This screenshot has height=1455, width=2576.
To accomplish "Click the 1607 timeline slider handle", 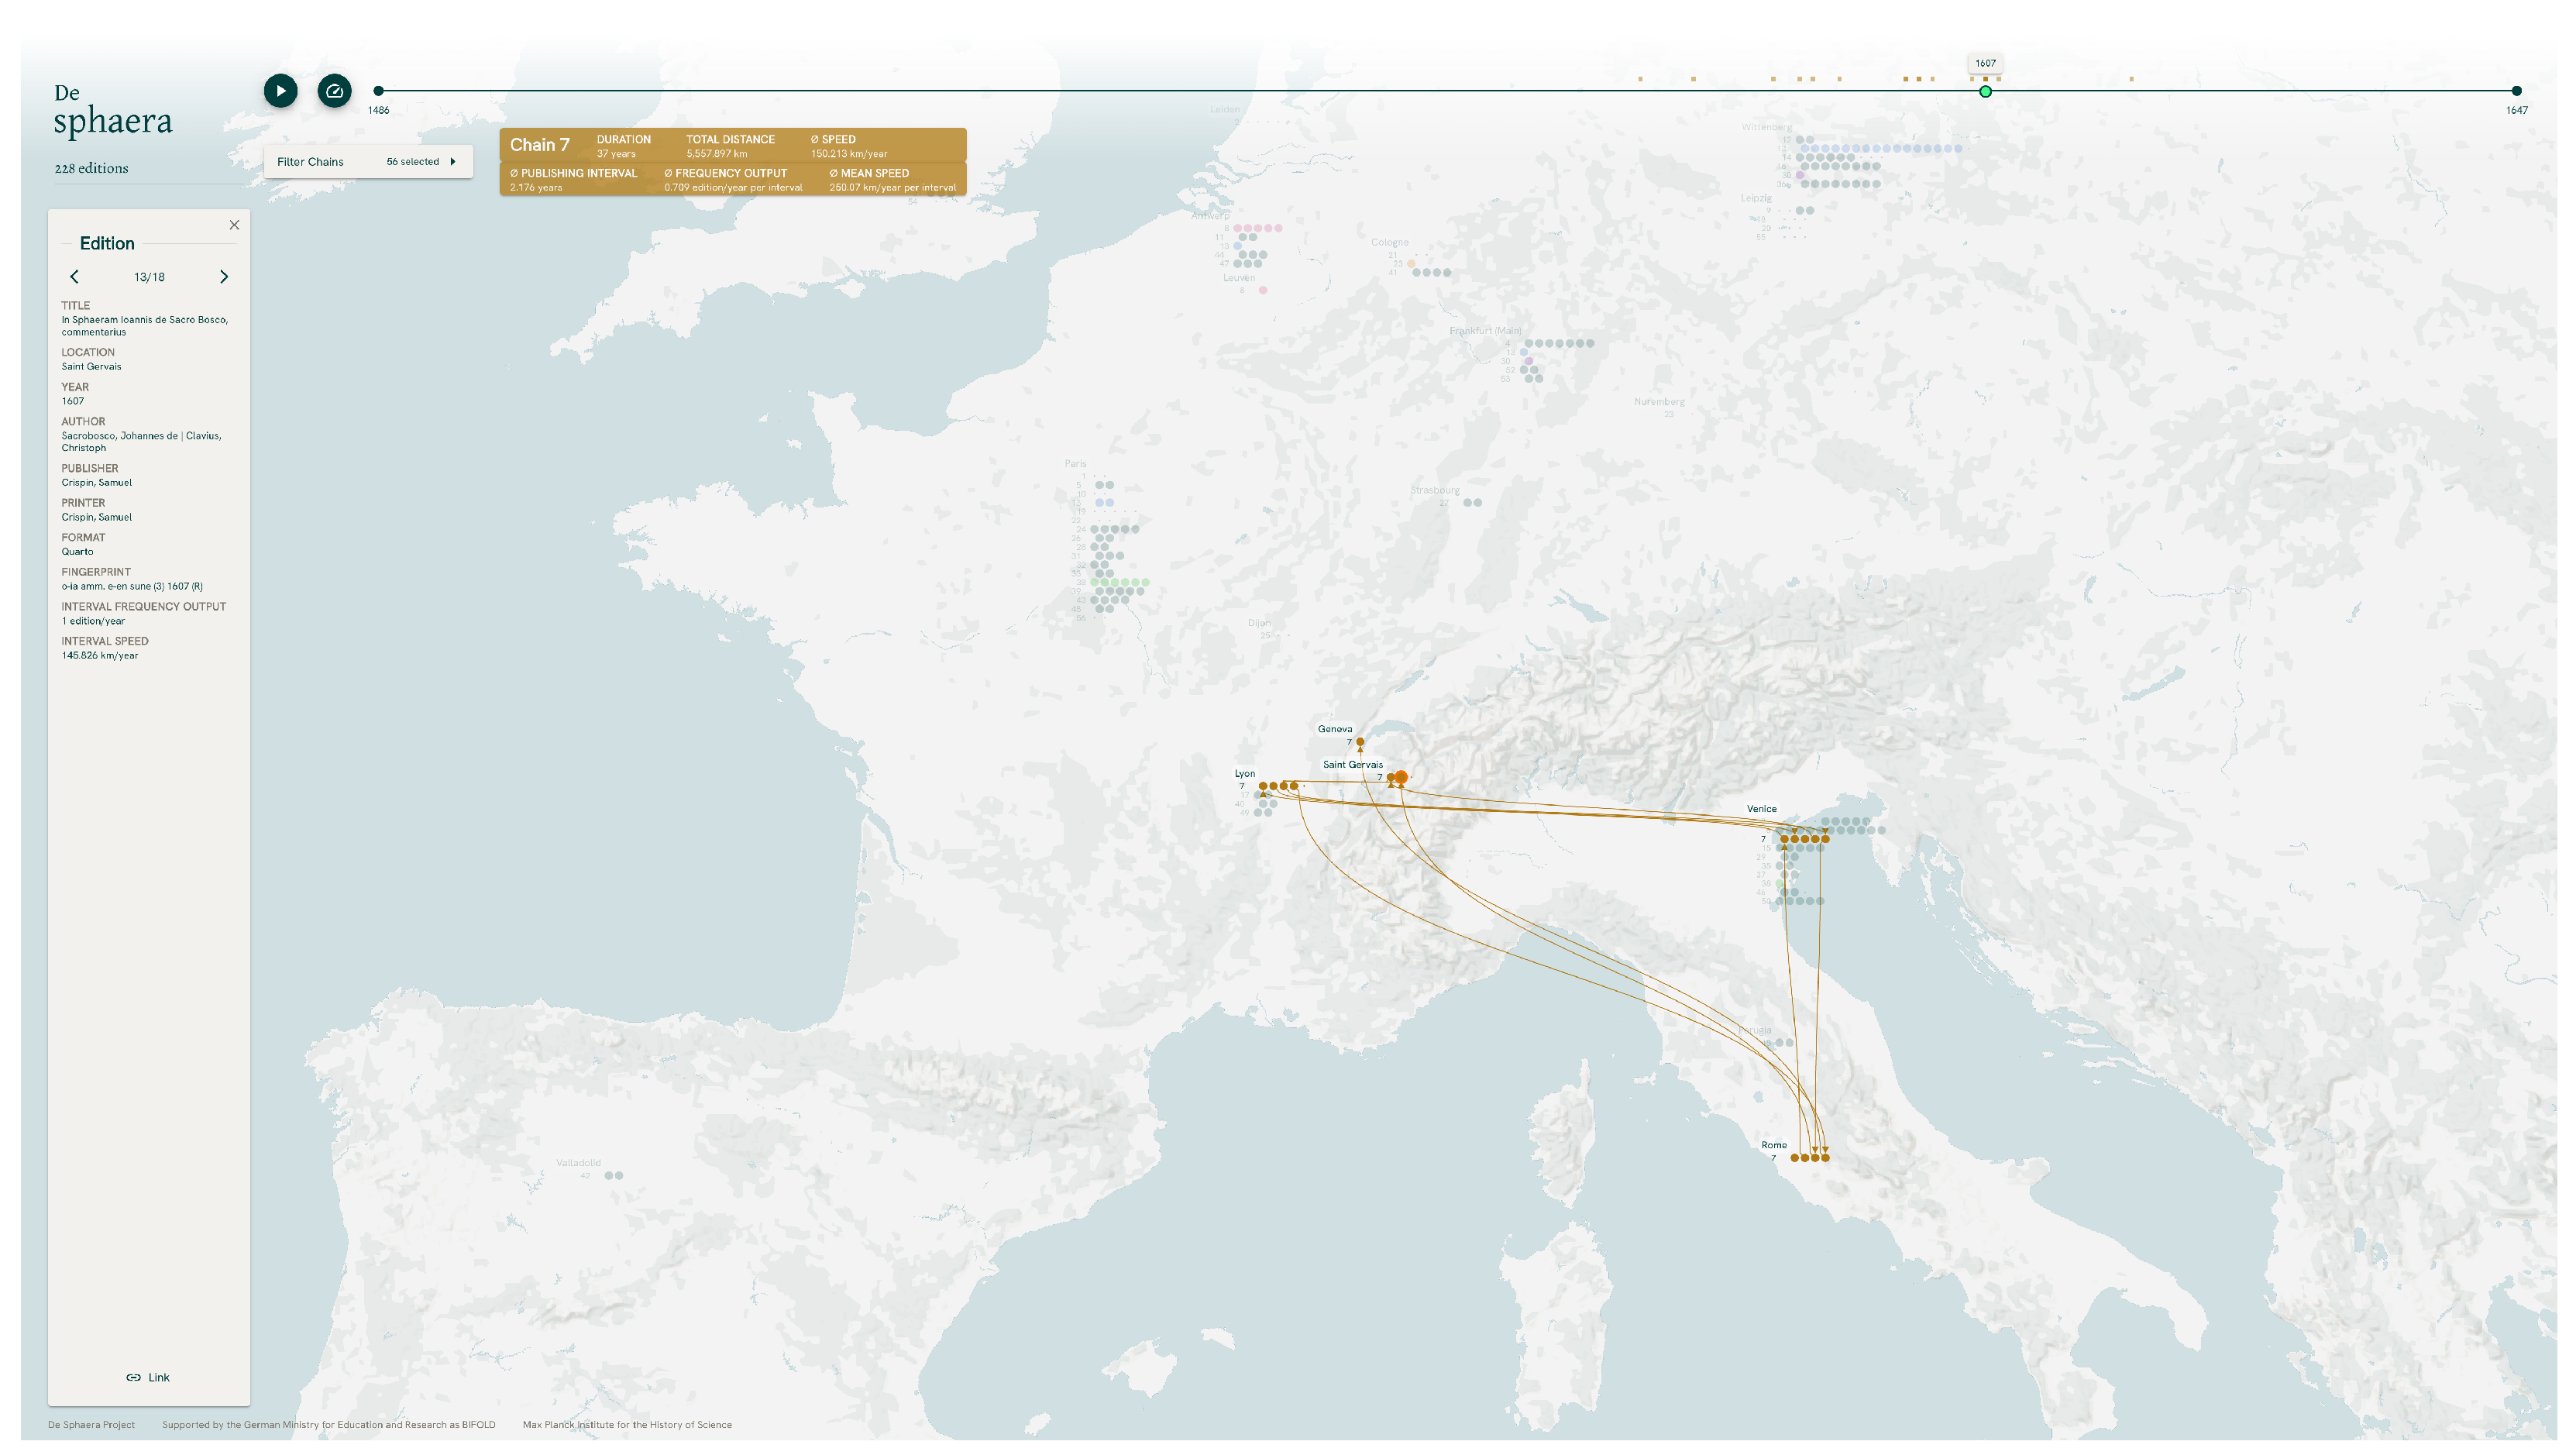I will click(x=1985, y=92).
